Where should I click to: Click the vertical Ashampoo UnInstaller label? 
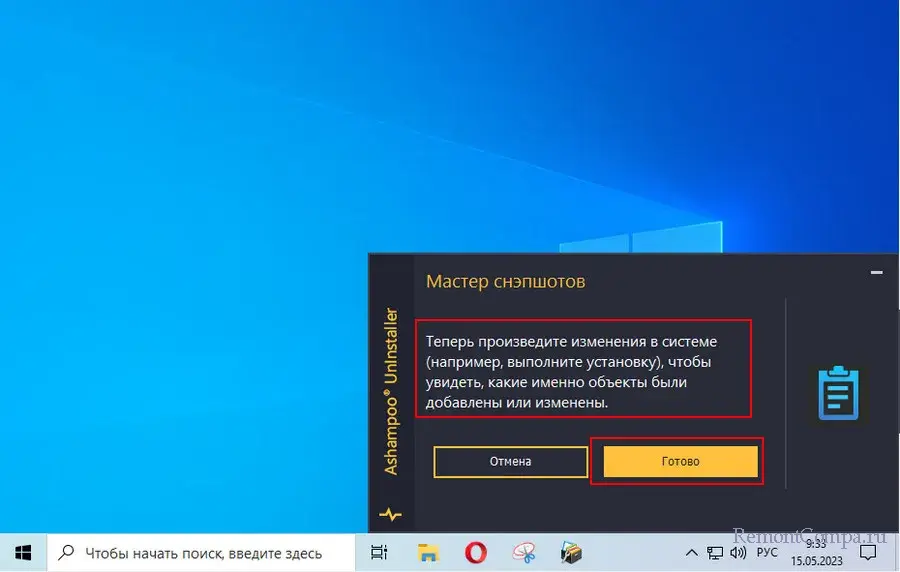click(391, 390)
